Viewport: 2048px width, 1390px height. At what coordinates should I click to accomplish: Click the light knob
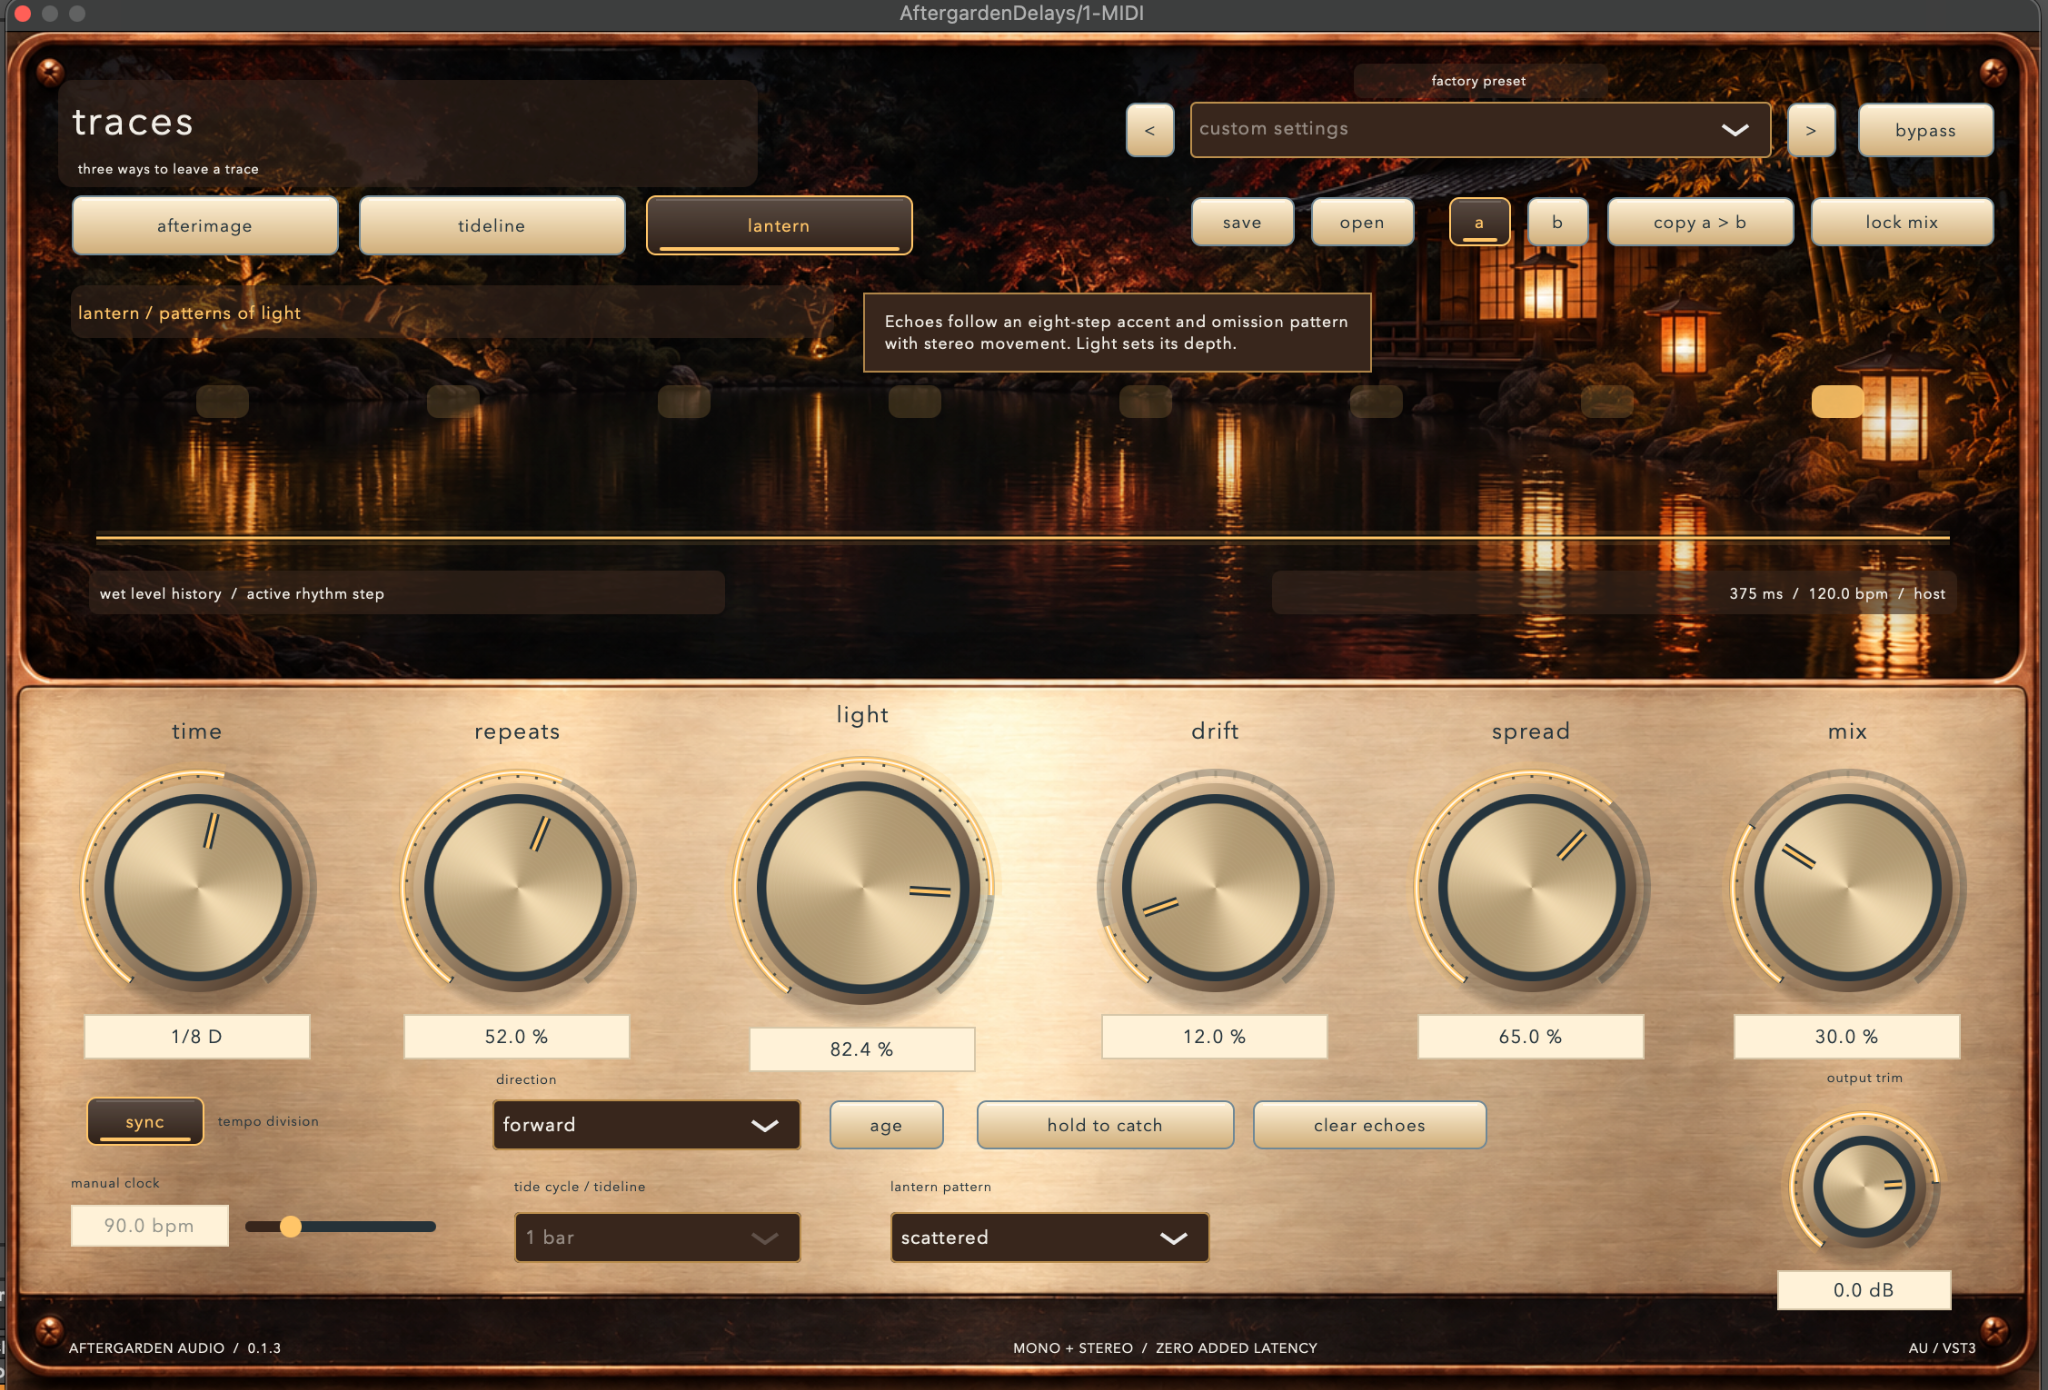click(x=862, y=887)
